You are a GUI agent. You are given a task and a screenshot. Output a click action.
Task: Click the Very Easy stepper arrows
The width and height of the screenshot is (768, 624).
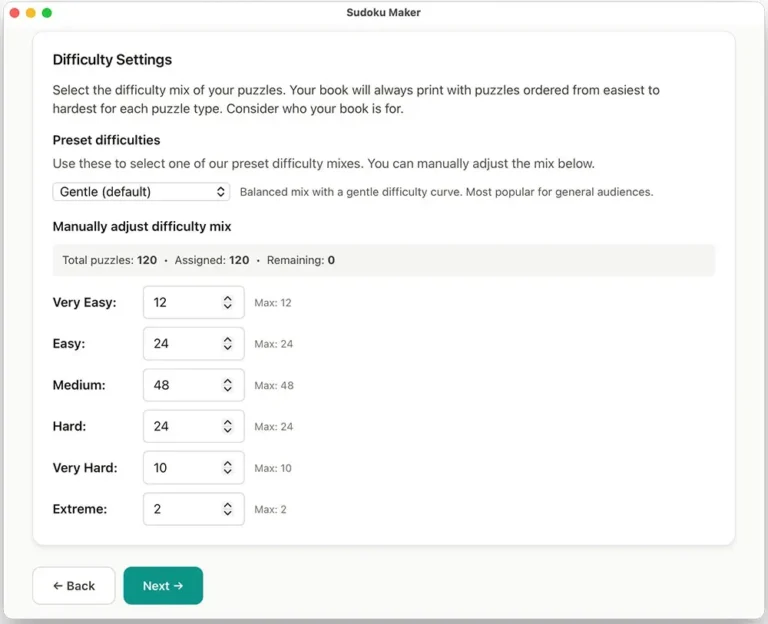[228, 302]
